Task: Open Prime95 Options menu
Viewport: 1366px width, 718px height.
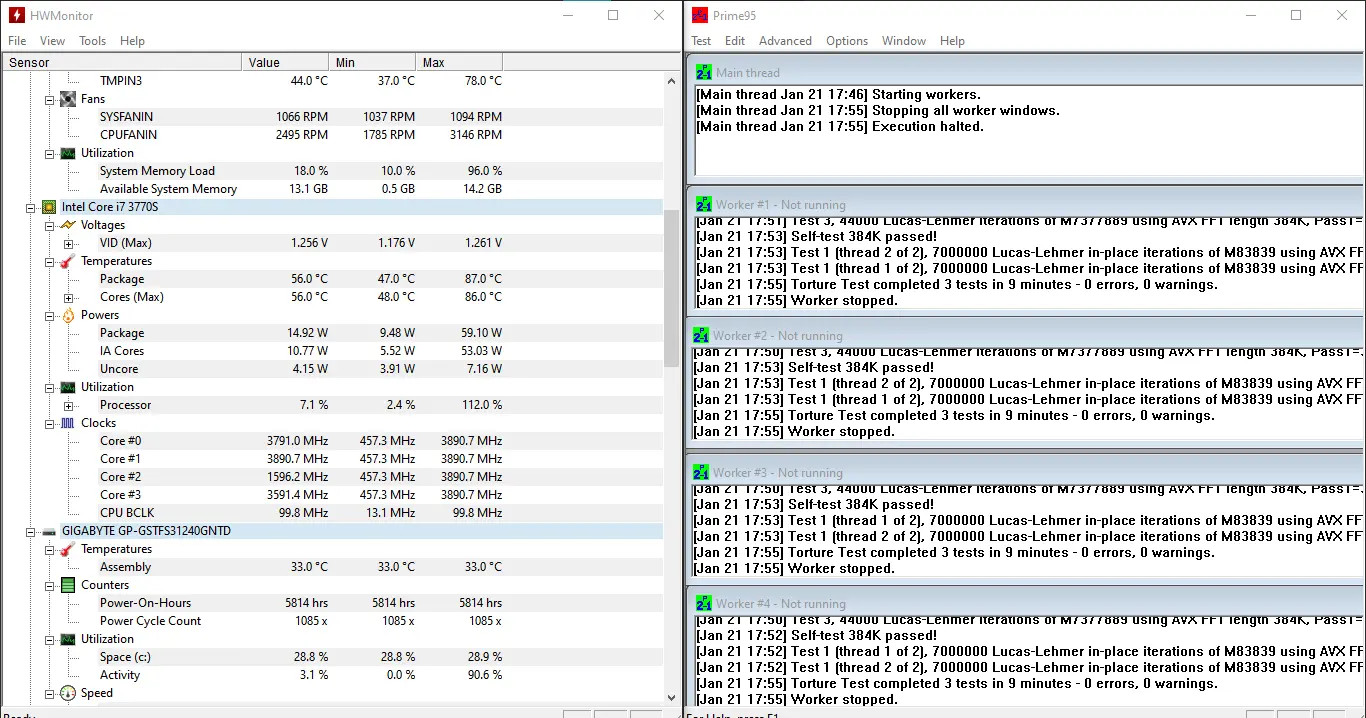Action: (847, 41)
